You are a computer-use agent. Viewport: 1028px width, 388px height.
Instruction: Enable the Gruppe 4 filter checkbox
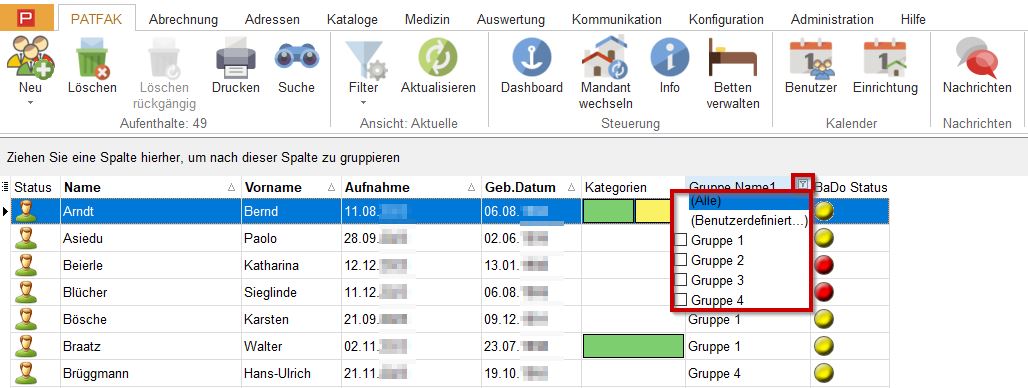tap(681, 300)
